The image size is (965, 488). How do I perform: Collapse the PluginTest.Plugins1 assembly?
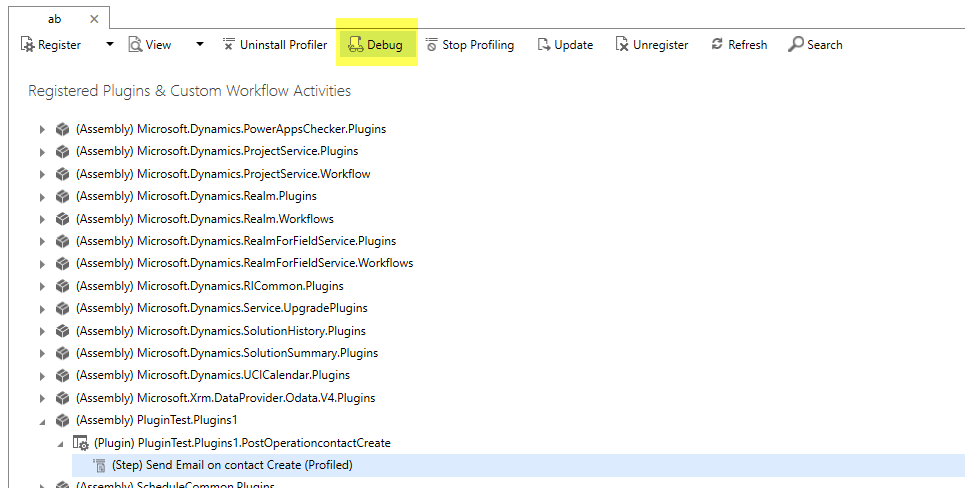pyautogui.click(x=42, y=422)
